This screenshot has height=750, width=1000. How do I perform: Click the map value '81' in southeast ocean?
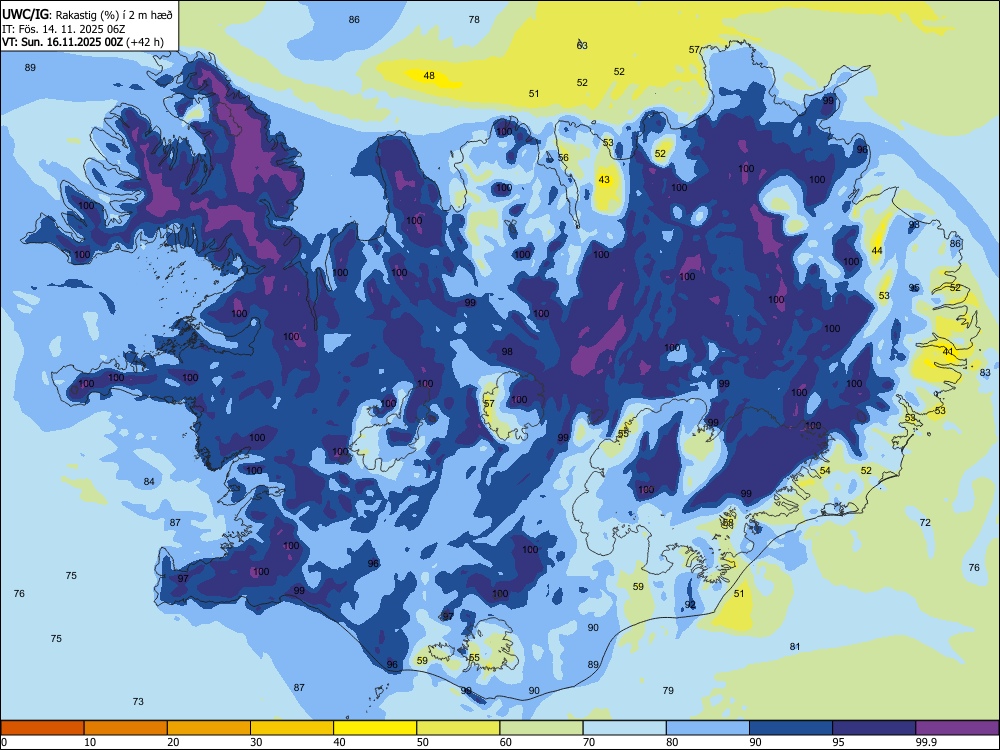coord(795,647)
